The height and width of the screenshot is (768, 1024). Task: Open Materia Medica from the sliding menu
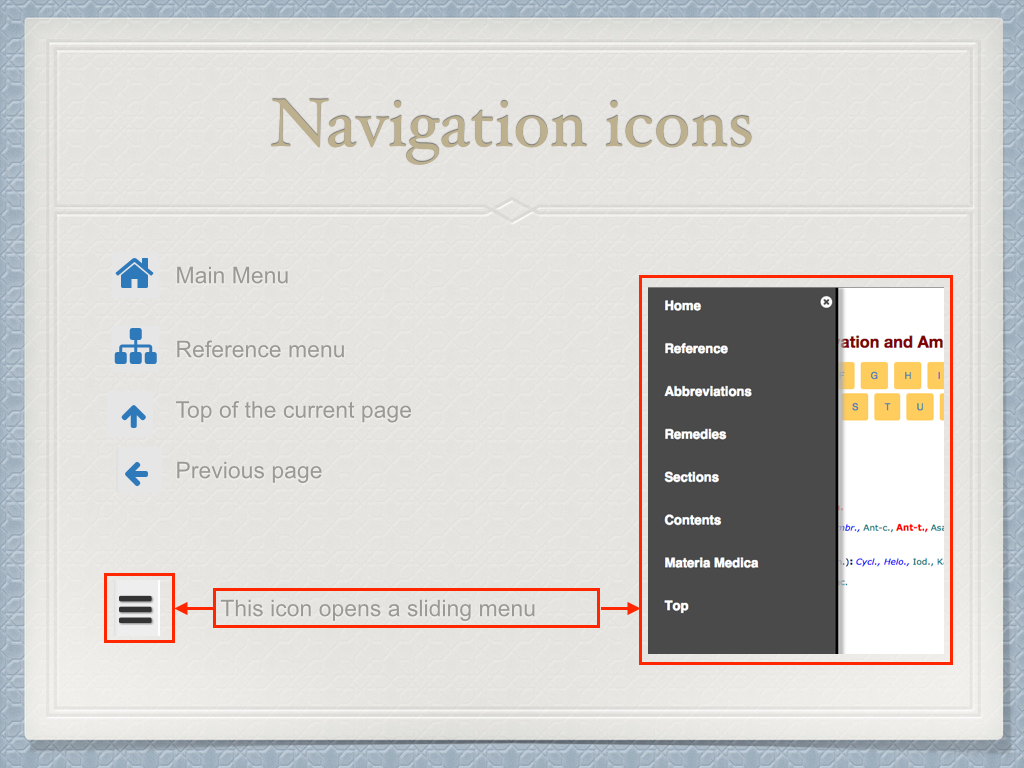click(711, 563)
